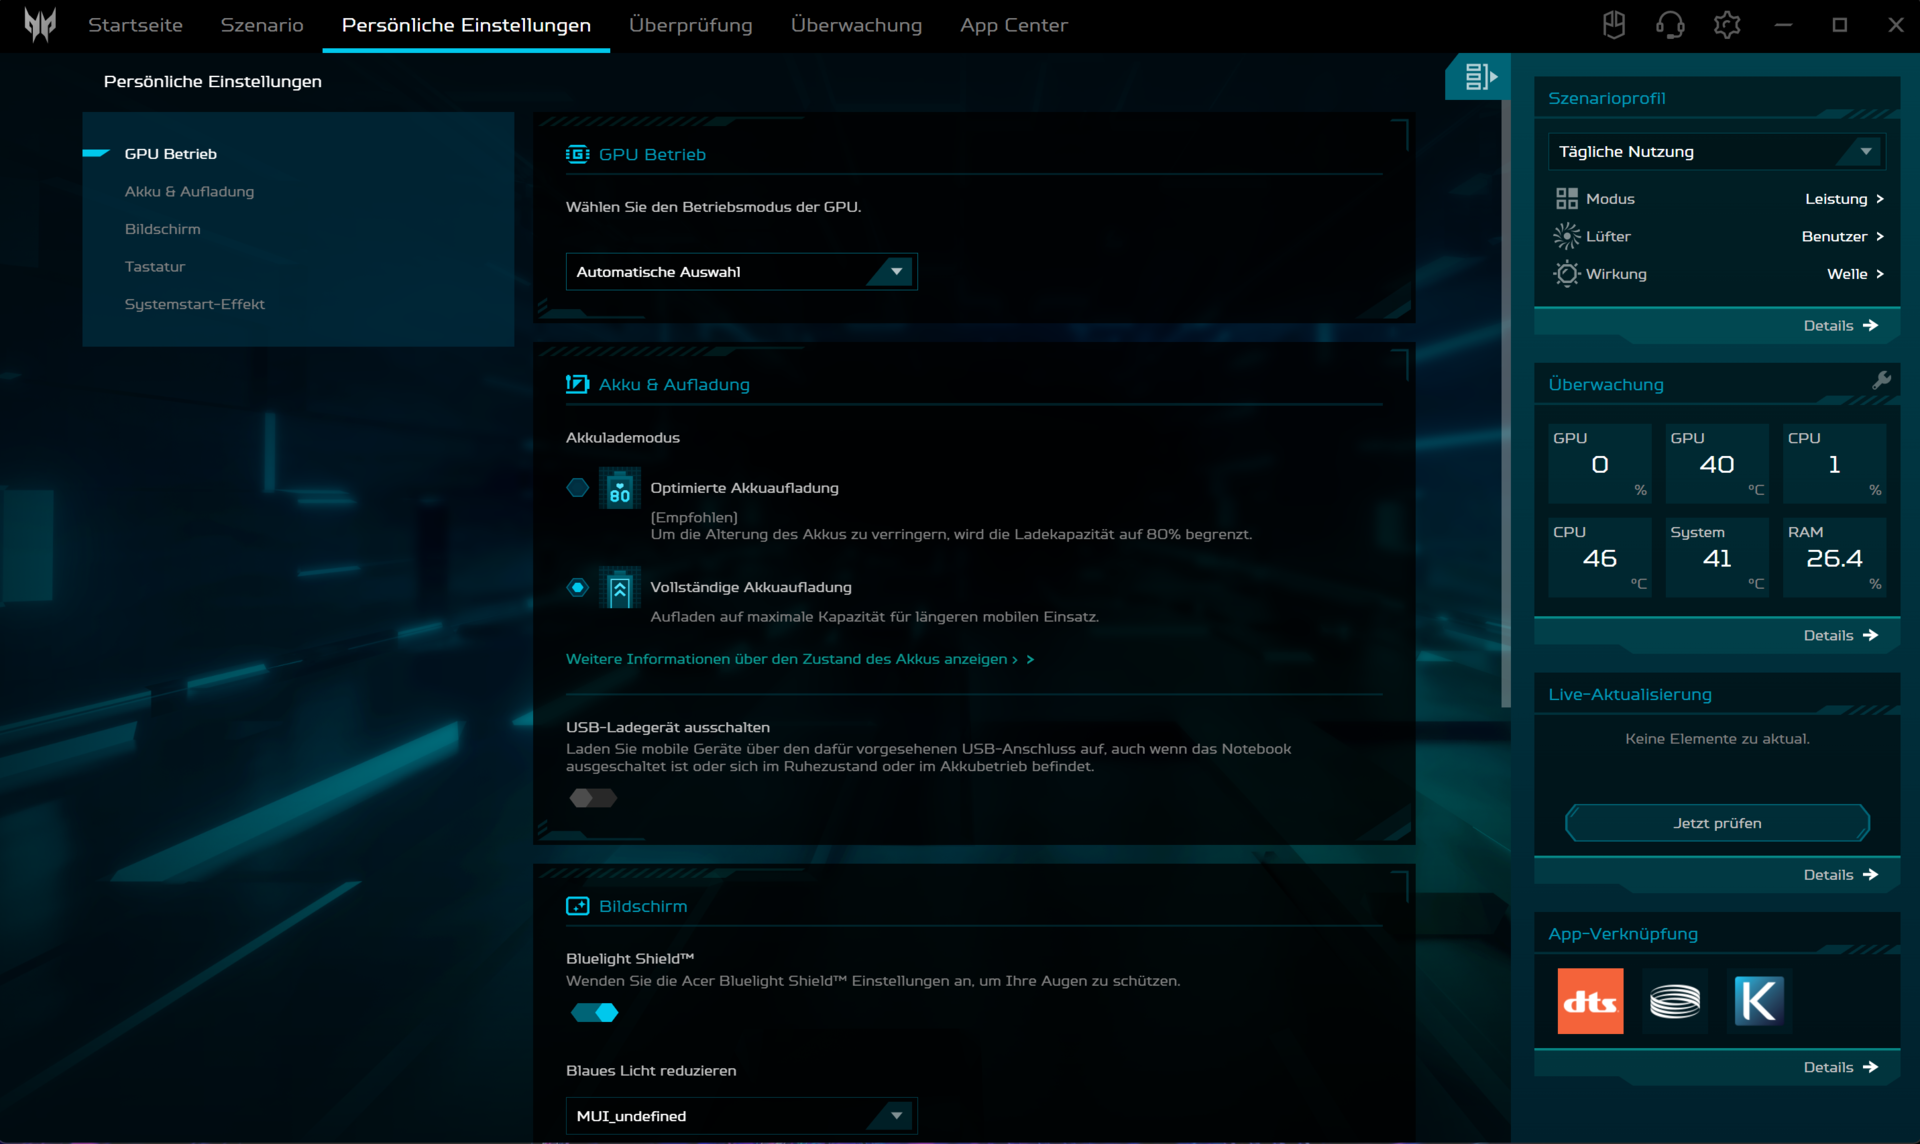Click the shield icon in title bar
Screen dimensions: 1920x1144
[1613, 25]
